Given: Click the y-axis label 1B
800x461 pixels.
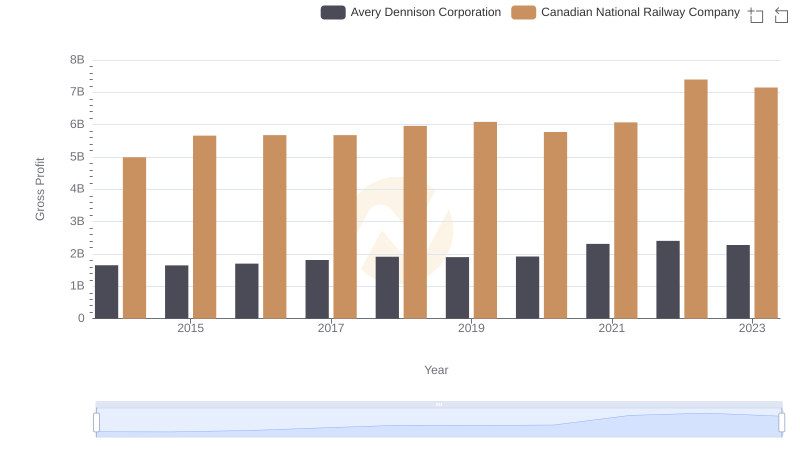Looking at the screenshot, I should (77, 286).
